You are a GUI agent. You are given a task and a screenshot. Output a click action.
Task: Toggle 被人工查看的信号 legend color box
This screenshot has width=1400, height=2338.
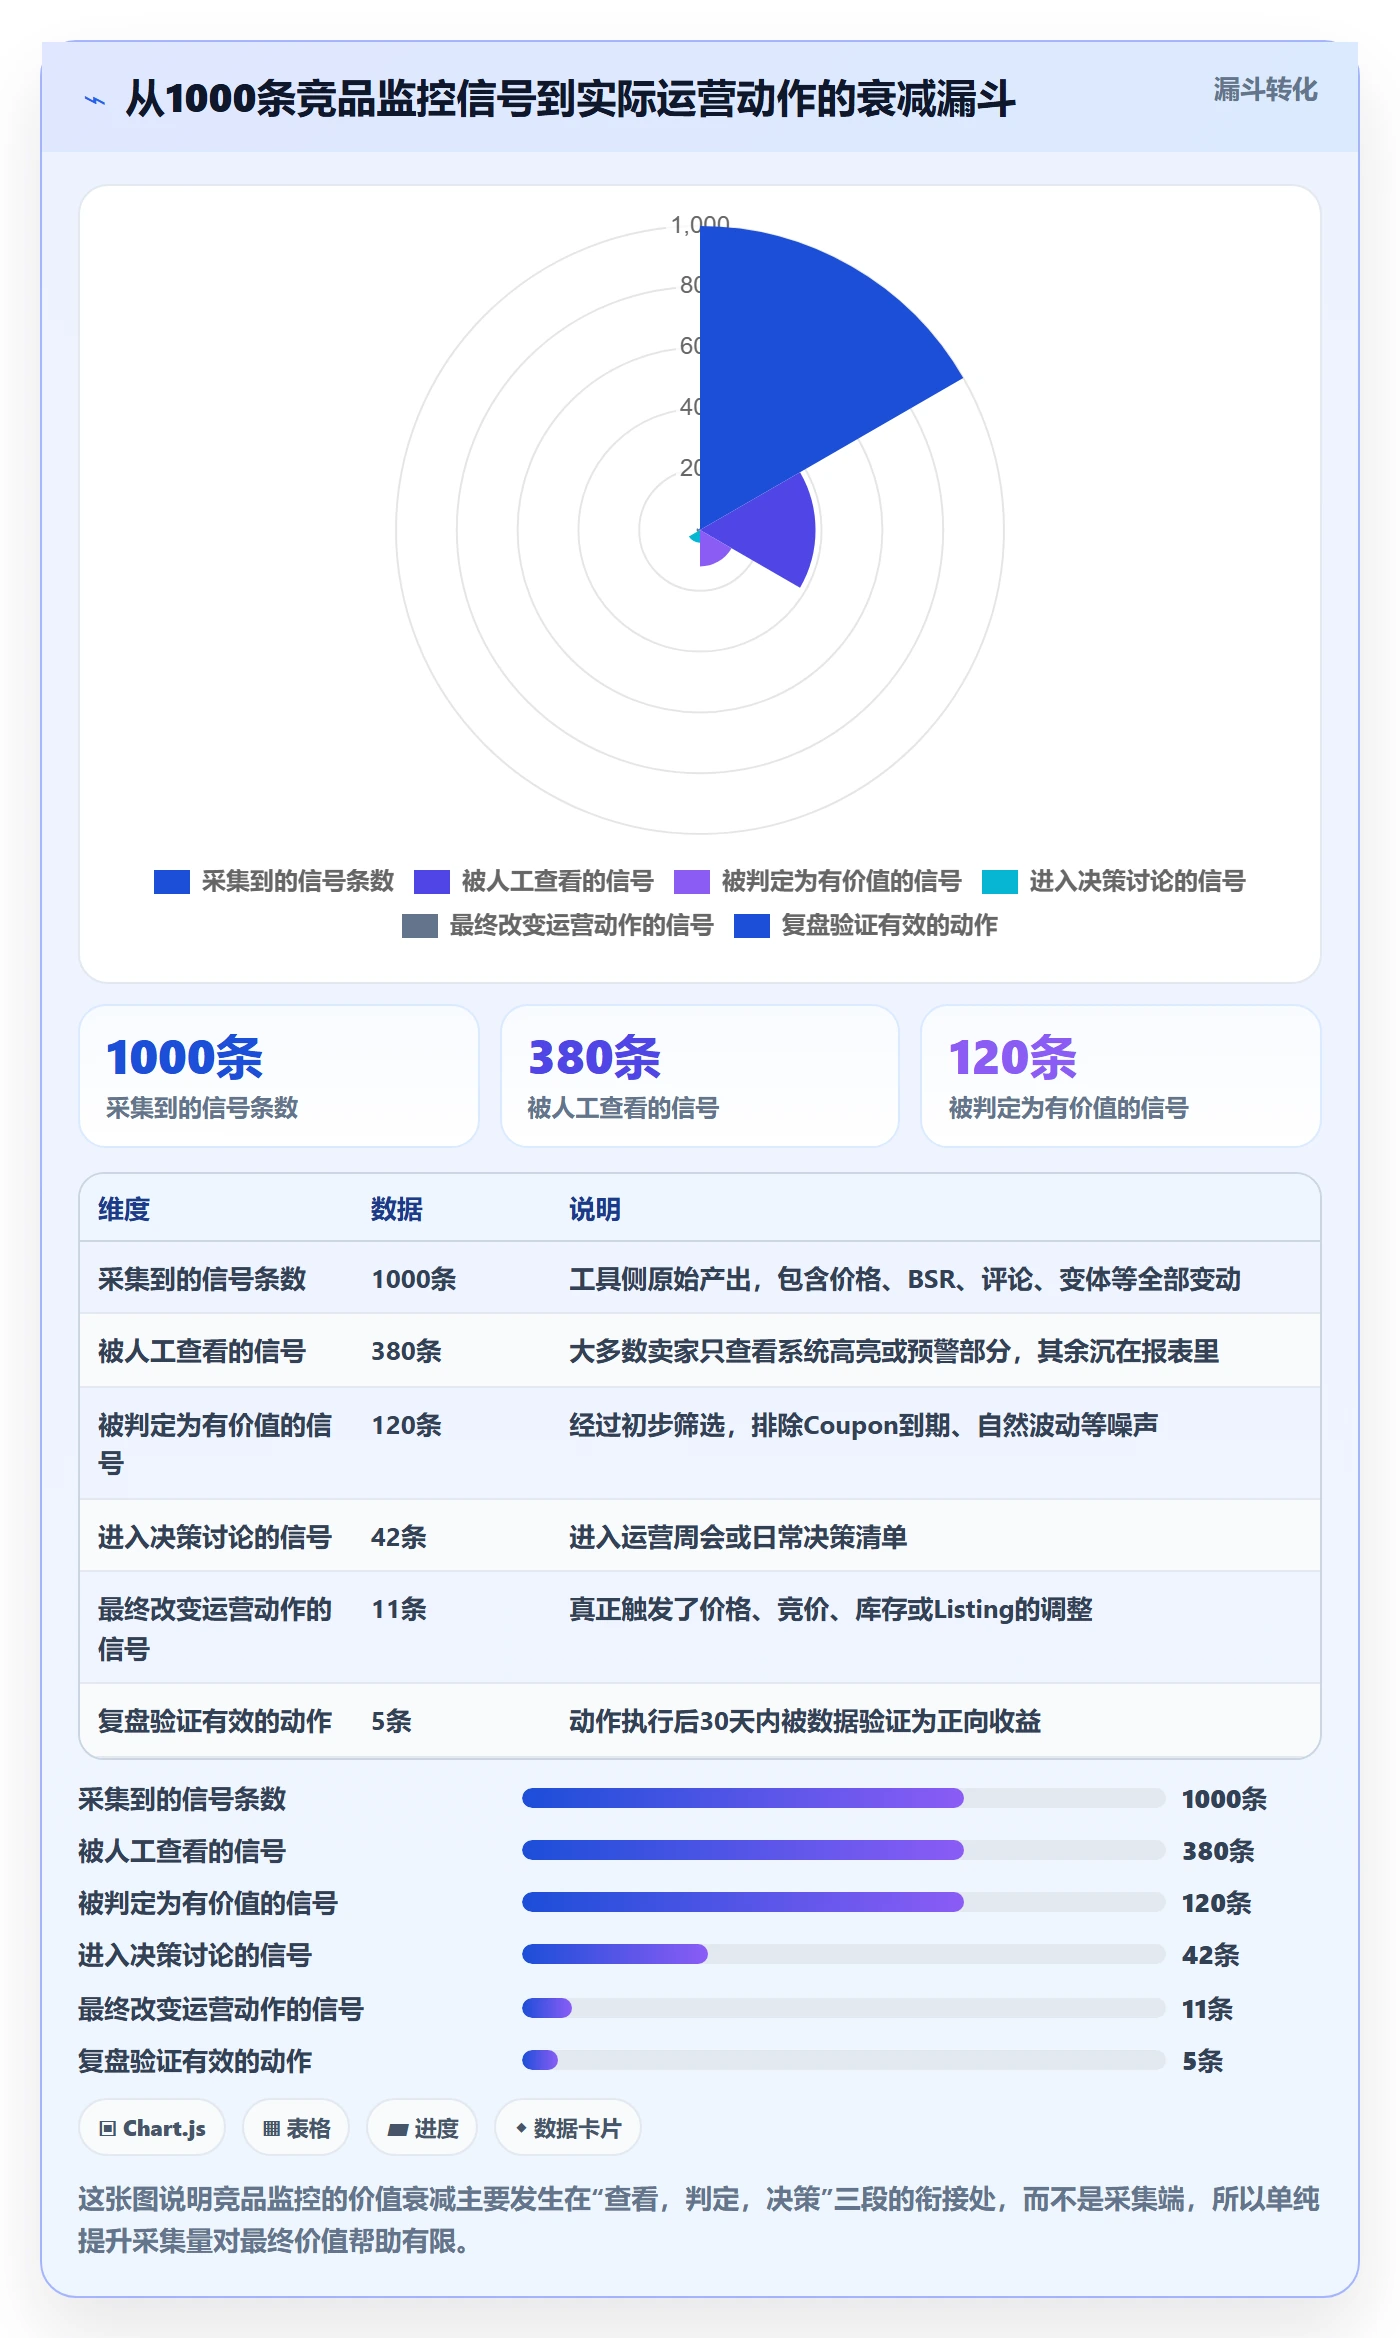pos(432,882)
